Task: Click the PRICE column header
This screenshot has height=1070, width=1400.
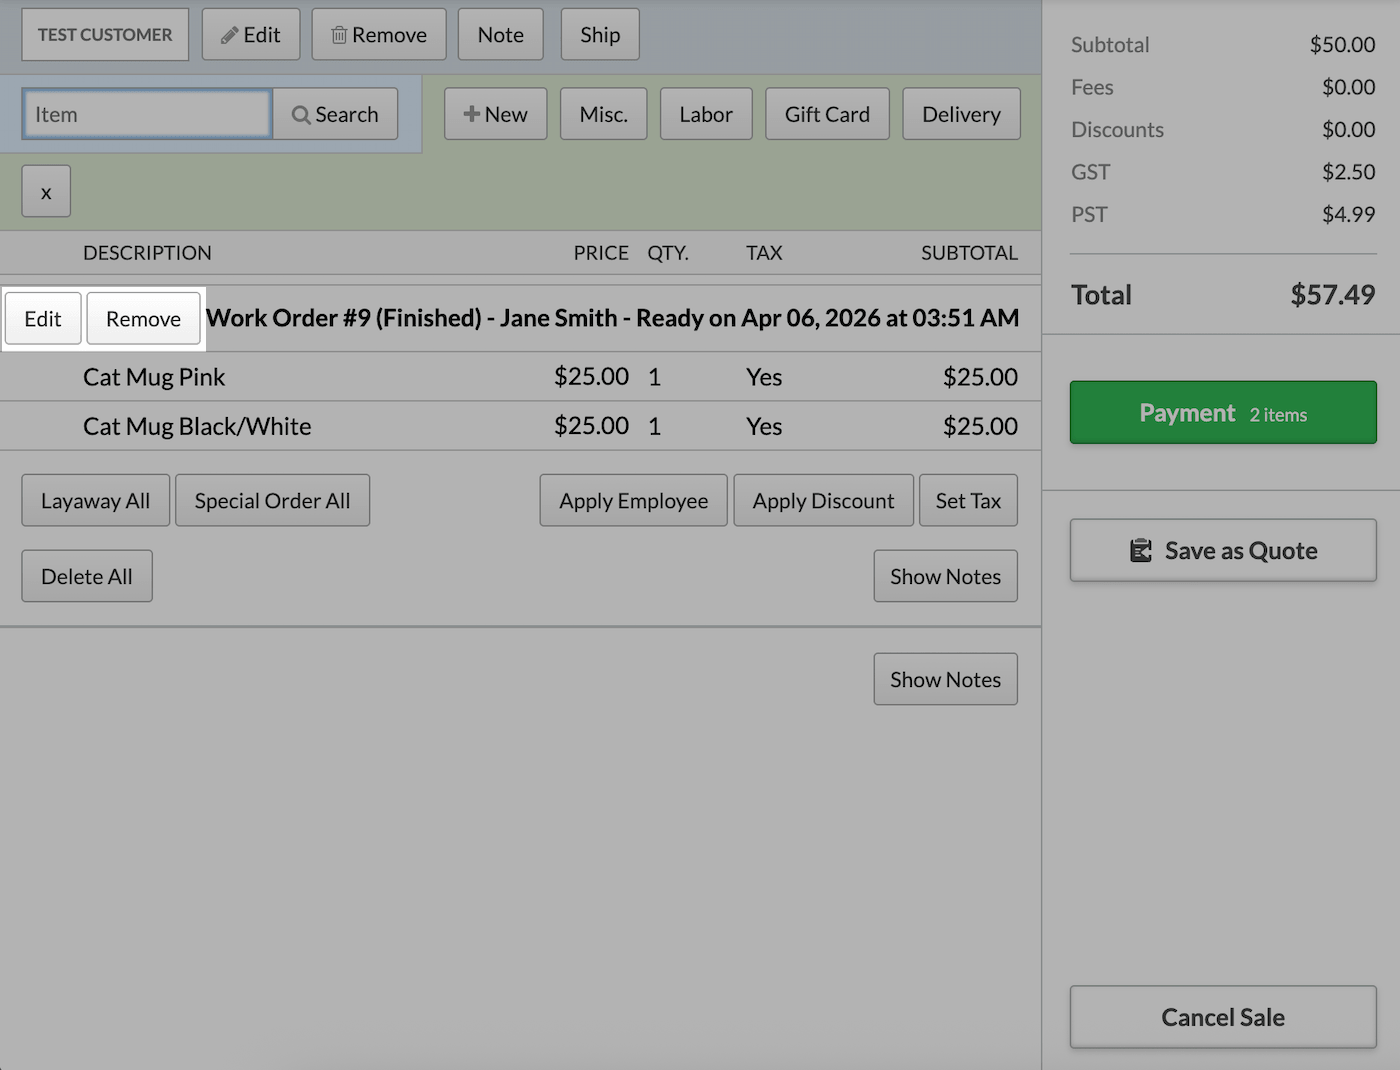Action: [x=601, y=253]
